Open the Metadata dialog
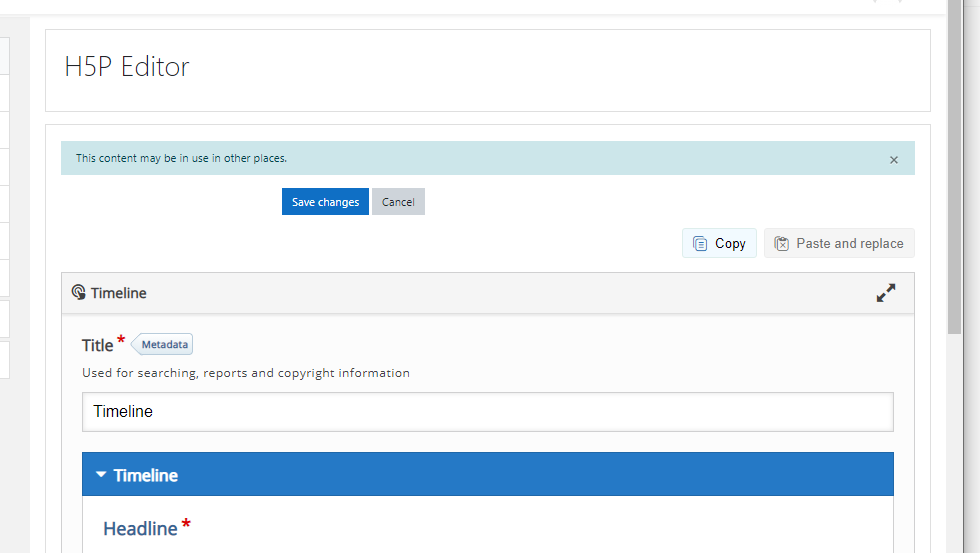This screenshot has width=980, height=553. coord(162,344)
